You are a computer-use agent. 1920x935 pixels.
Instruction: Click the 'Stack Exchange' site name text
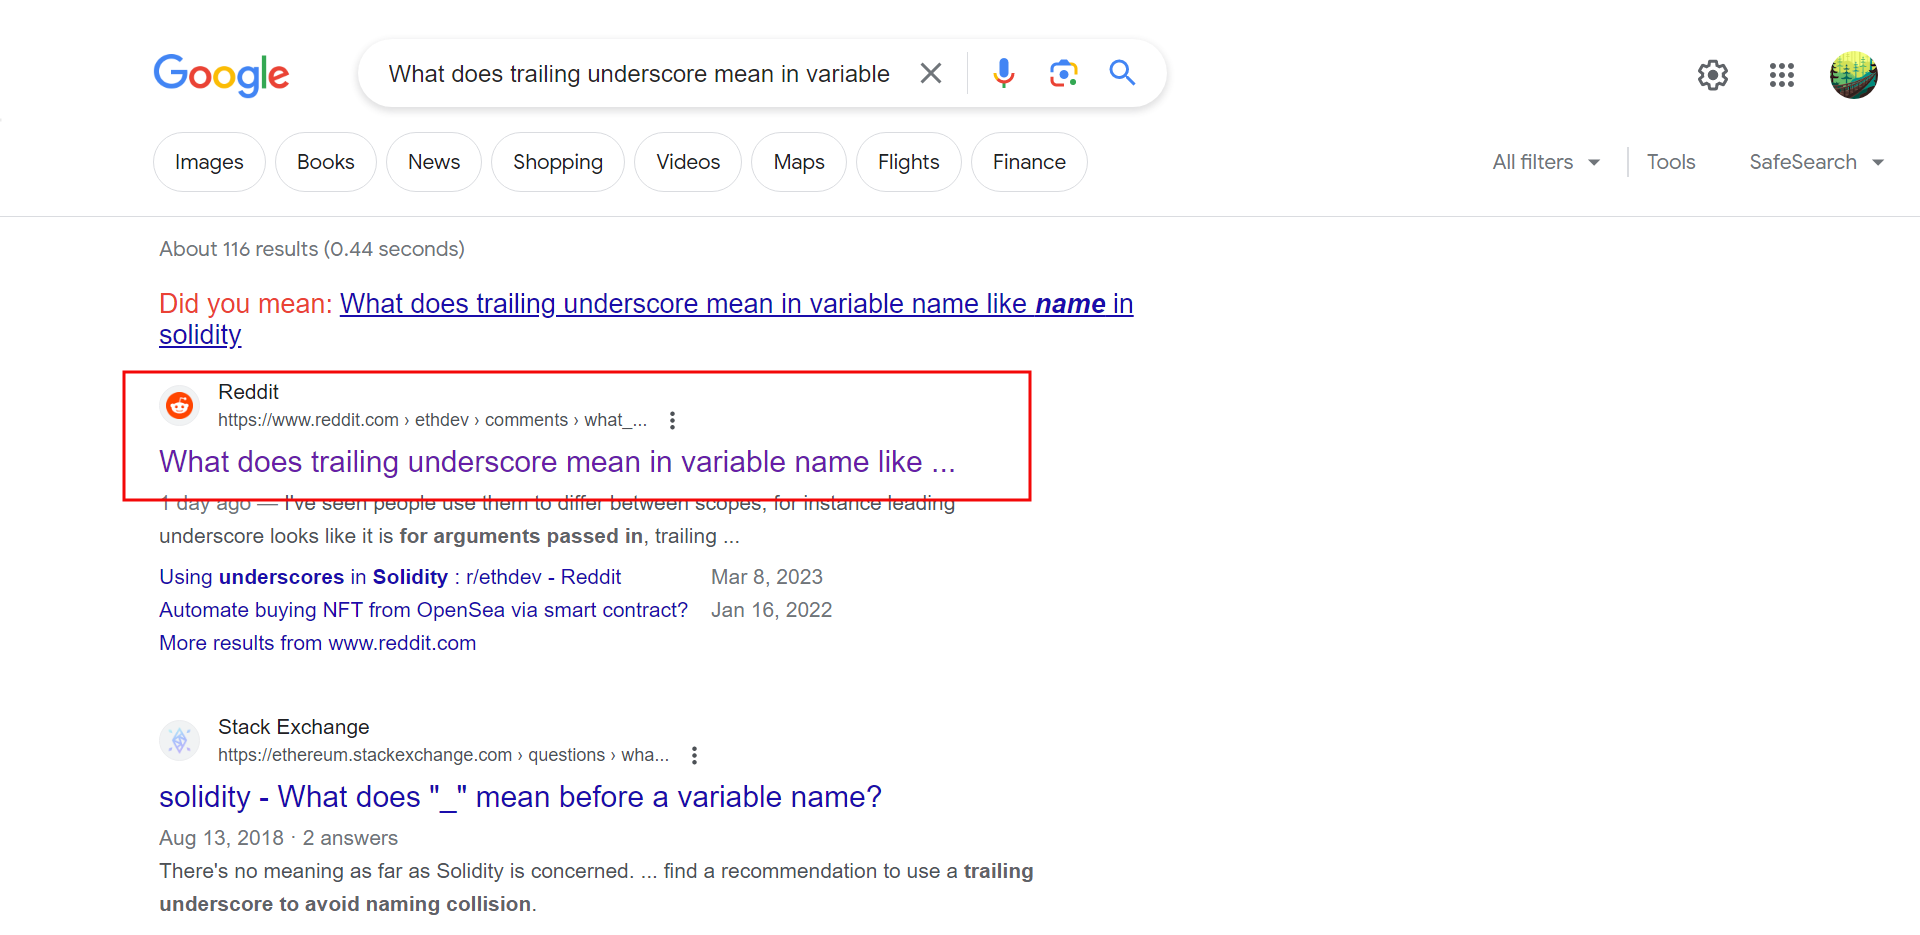coord(293,727)
